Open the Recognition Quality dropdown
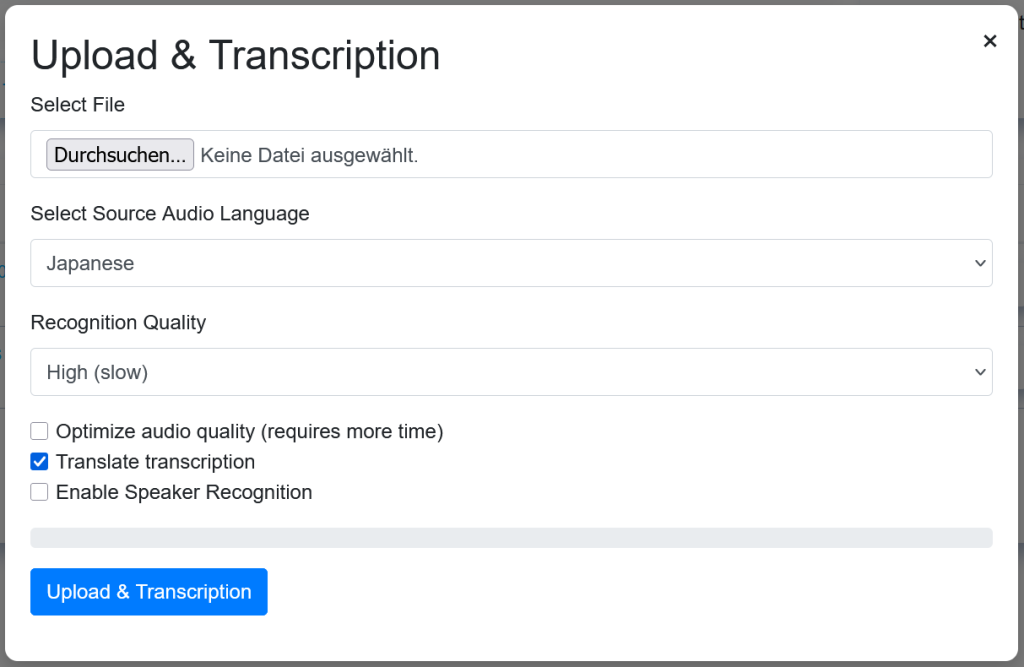The image size is (1024, 667). (x=511, y=372)
